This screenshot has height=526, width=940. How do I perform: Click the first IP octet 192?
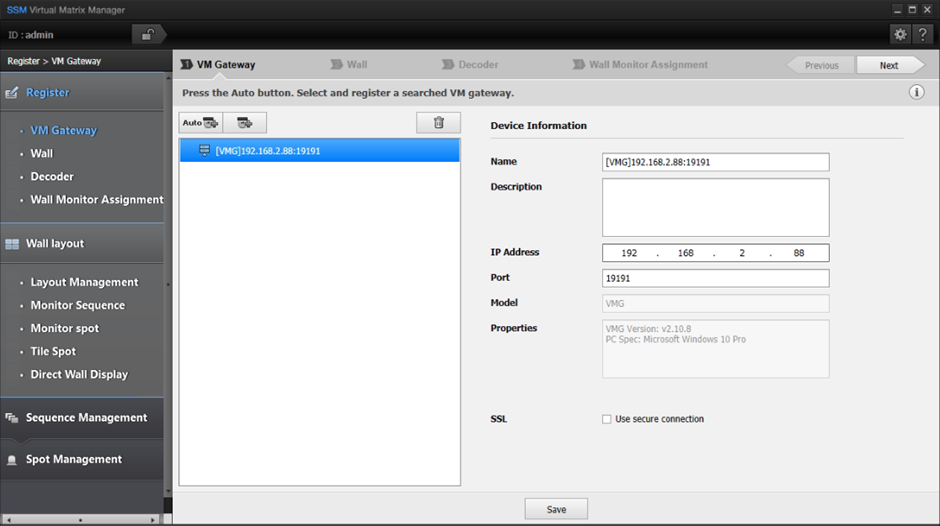click(x=629, y=253)
